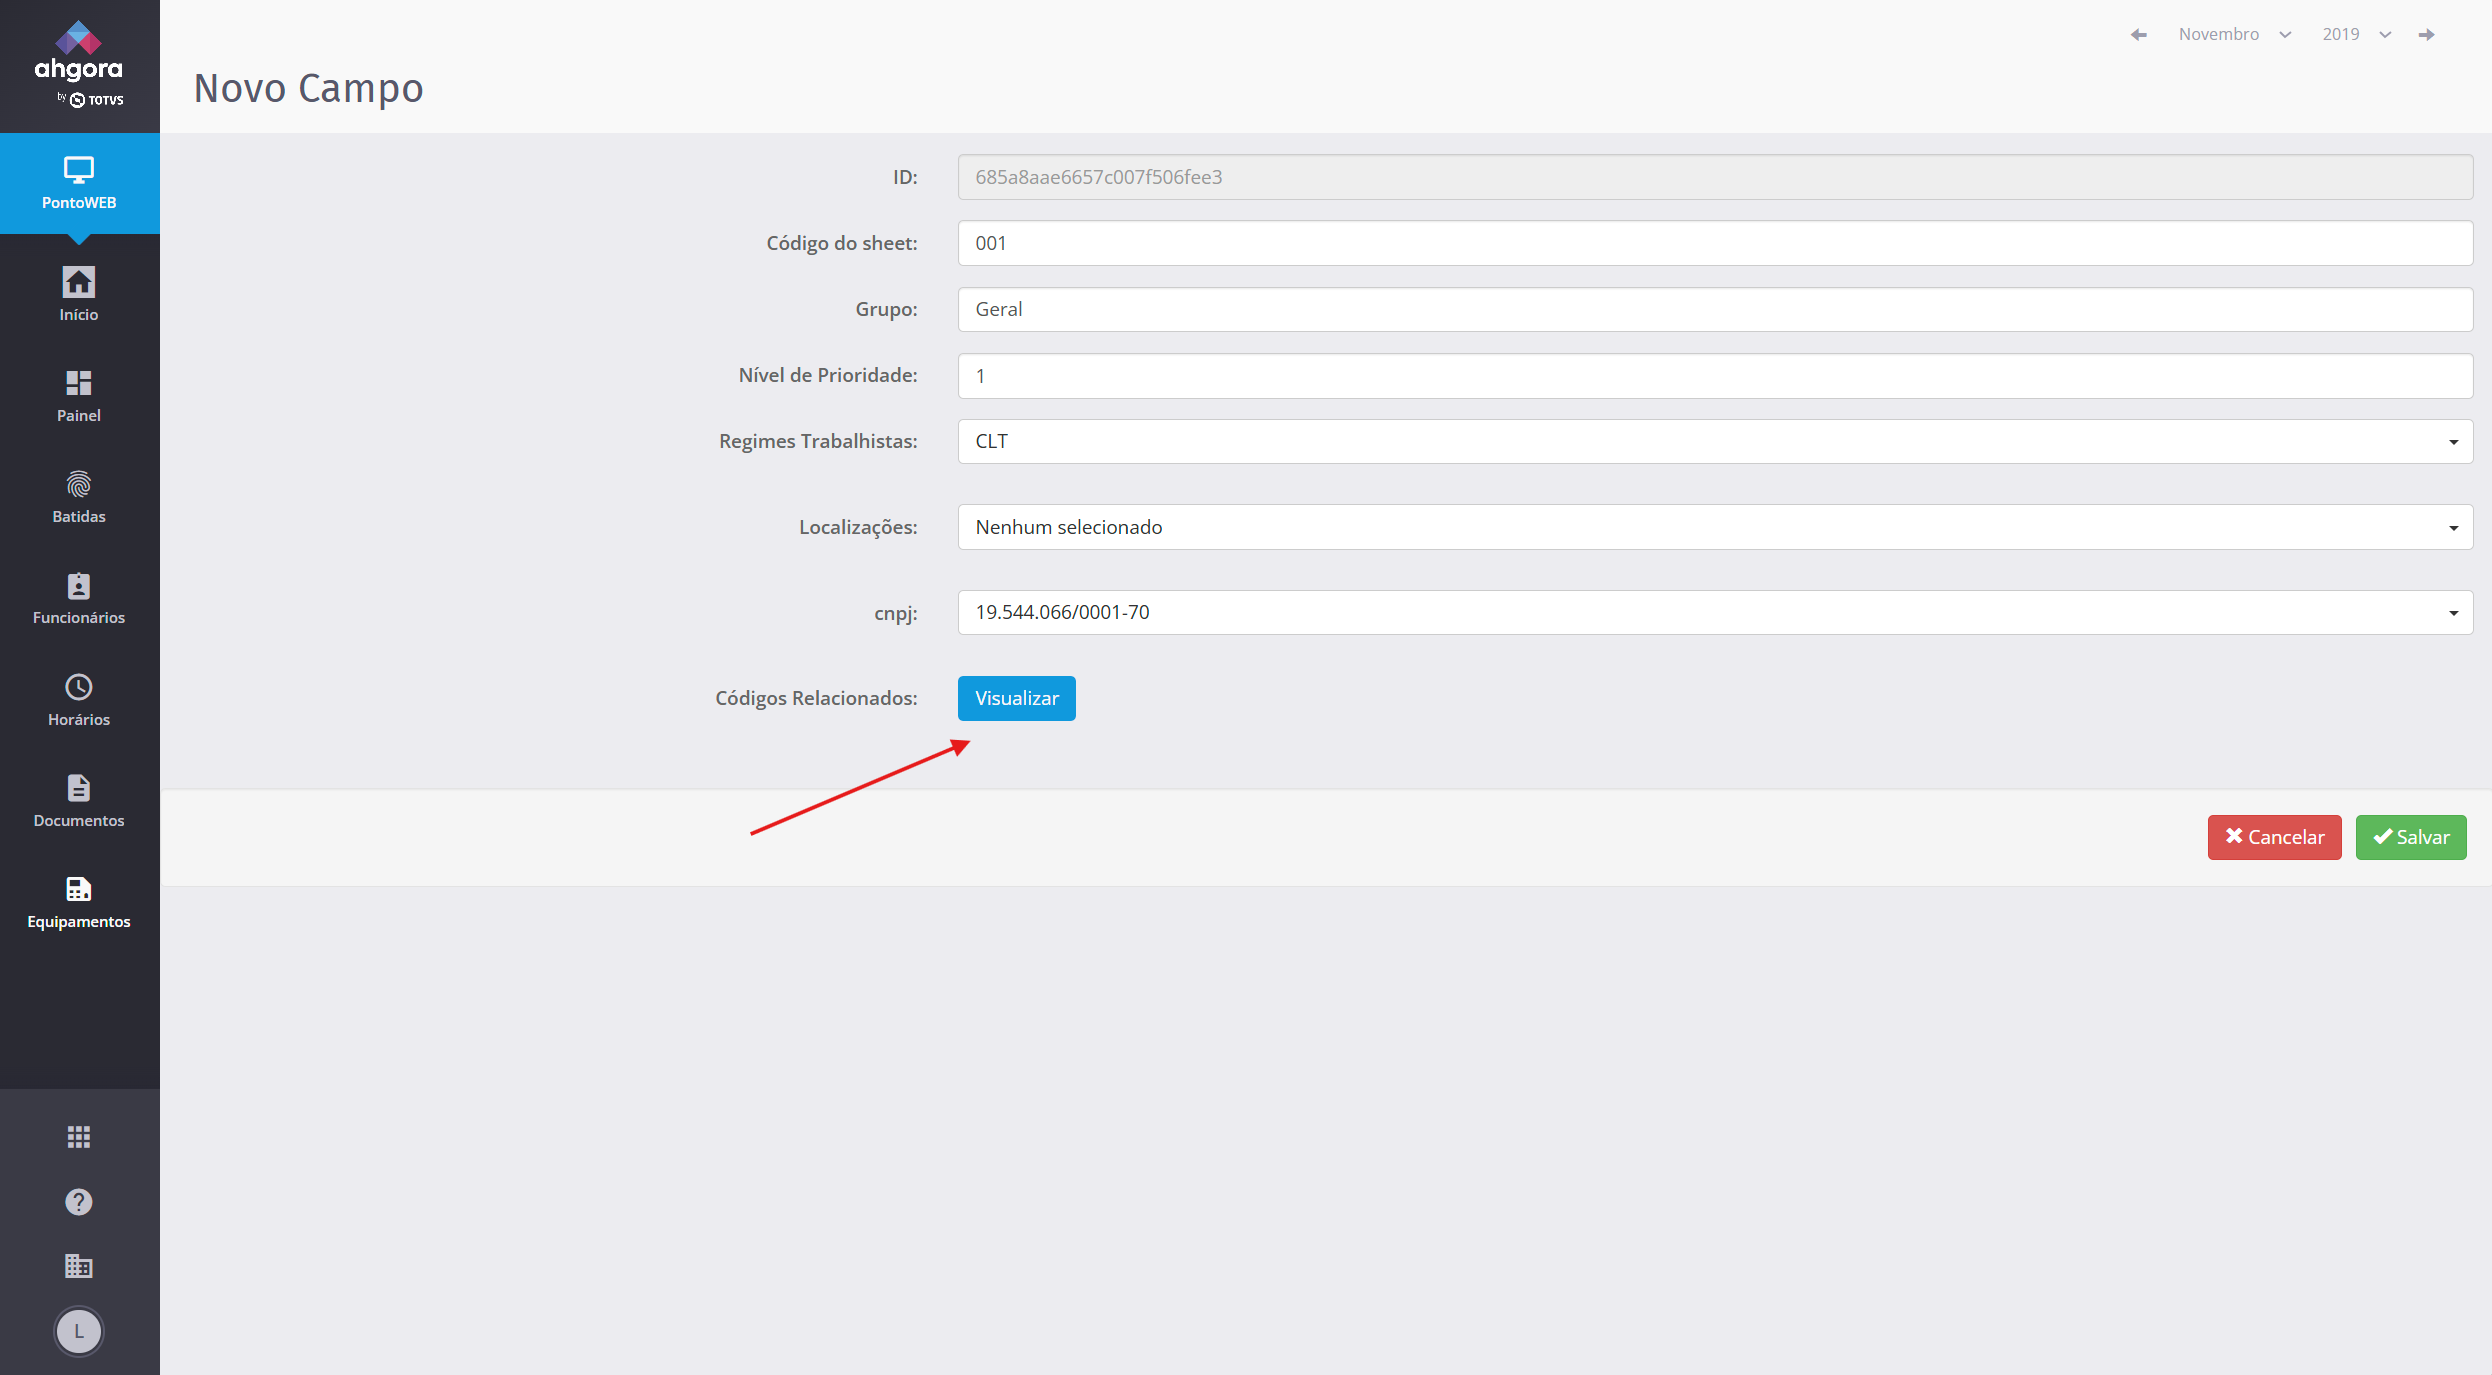Open the Novembro month selector

[2234, 34]
